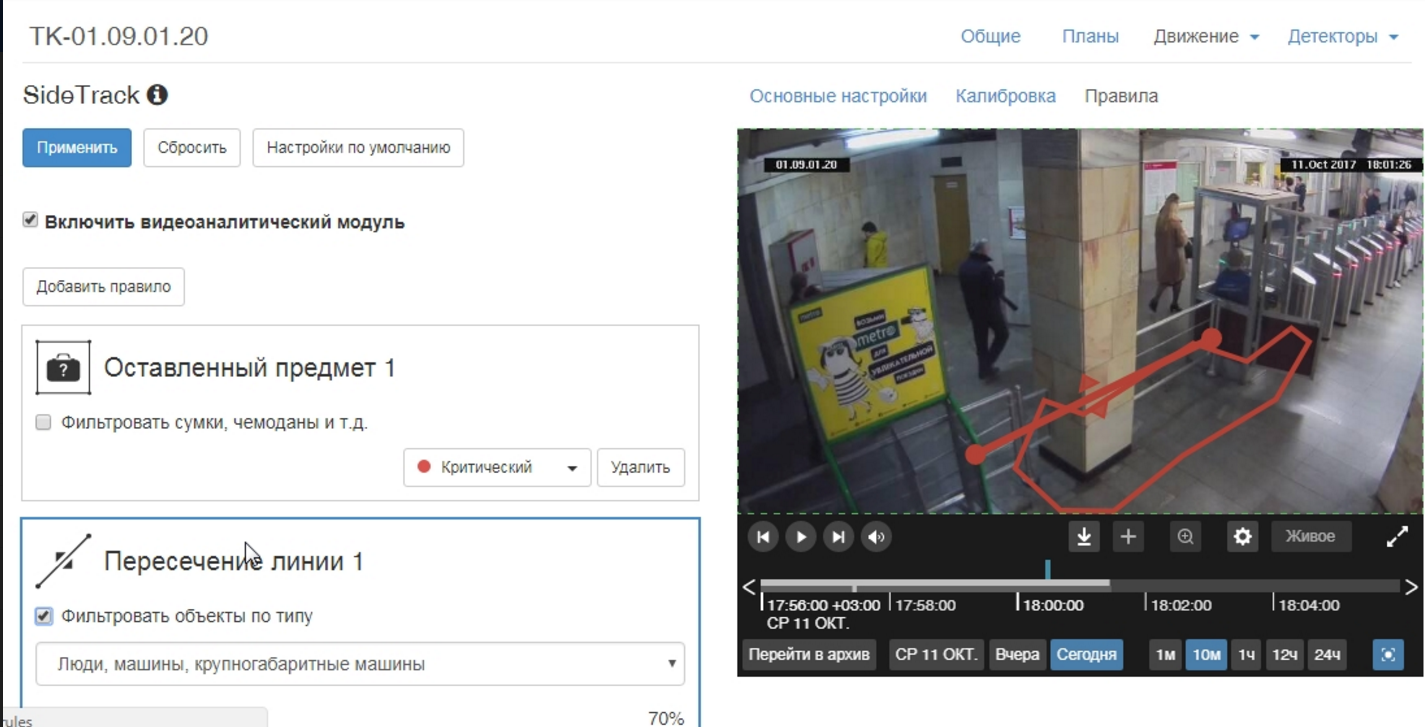The width and height of the screenshot is (1425, 727).
Task: Set timeline scale to 1м
Action: click(x=1165, y=655)
